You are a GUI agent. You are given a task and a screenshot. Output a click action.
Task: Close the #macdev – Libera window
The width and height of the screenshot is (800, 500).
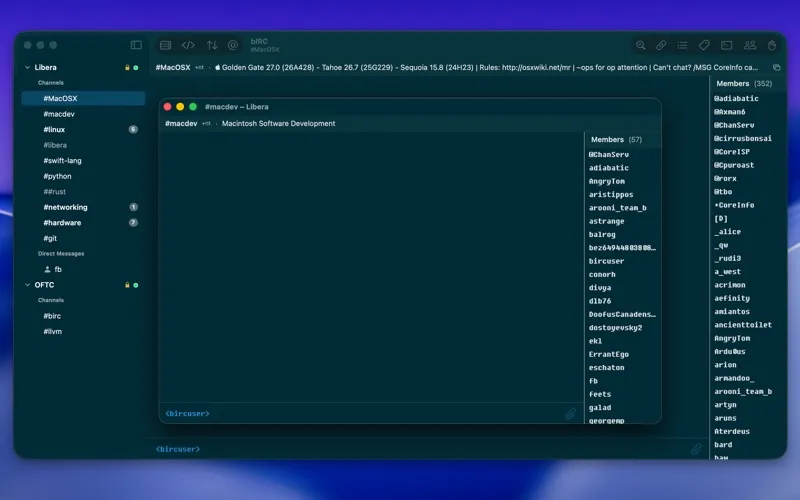pyautogui.click(x=167, y=107)
